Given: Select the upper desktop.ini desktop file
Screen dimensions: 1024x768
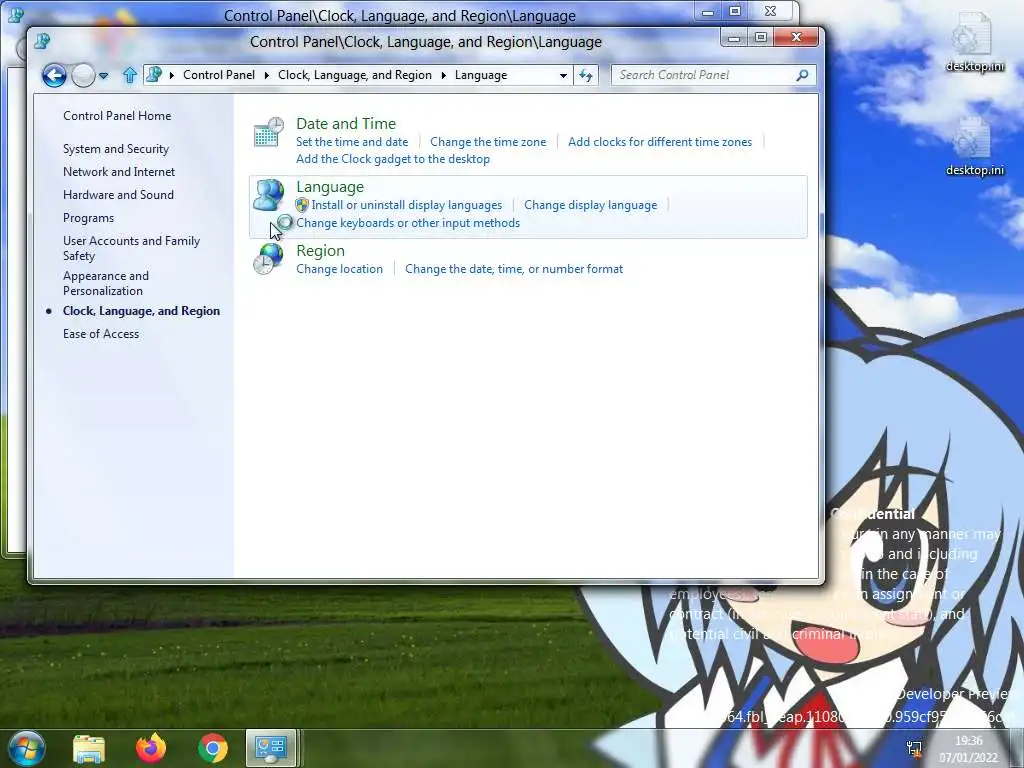Looking at the screenshot, I should click(974, 42).
